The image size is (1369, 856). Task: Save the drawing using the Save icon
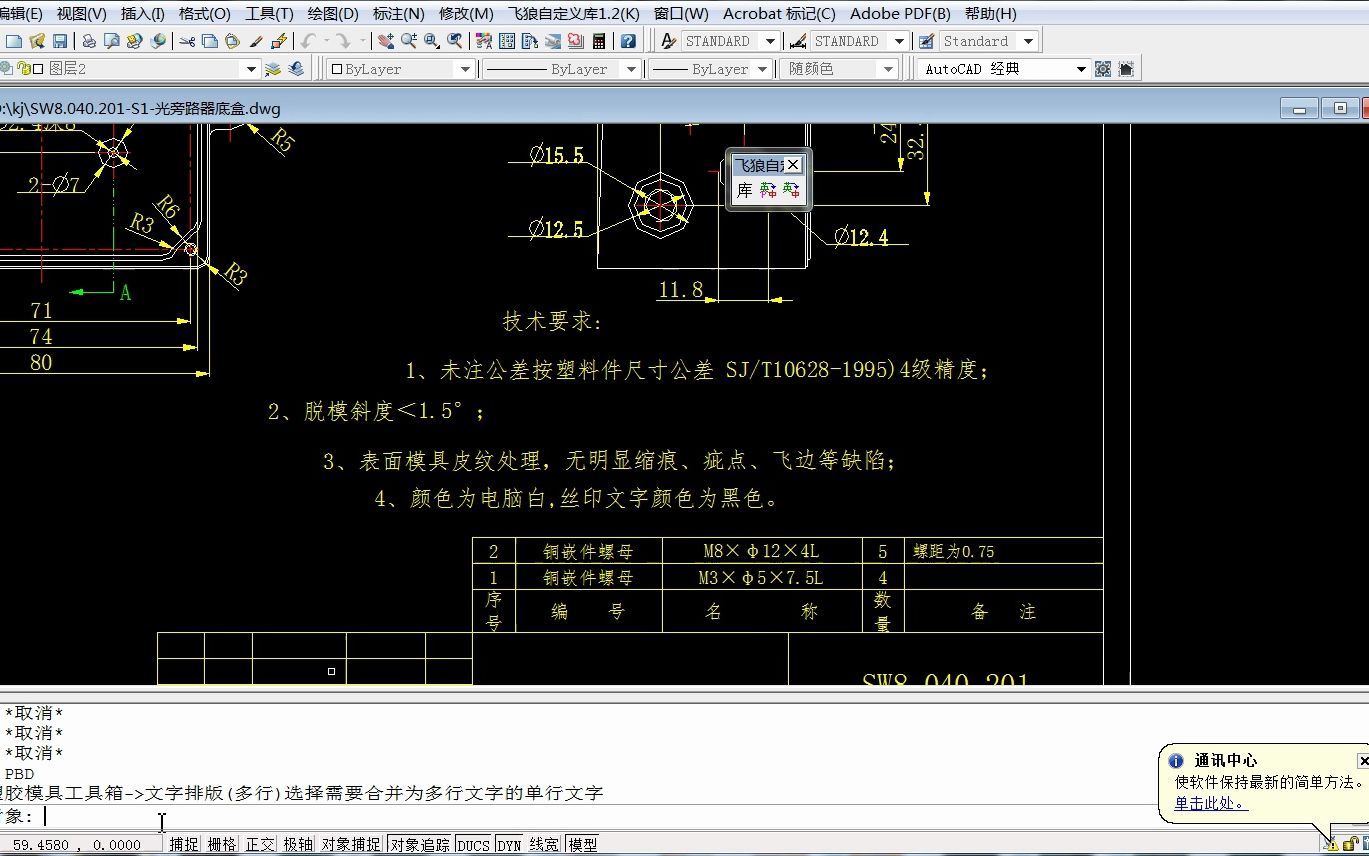pyautogui.click(x=60, y=40)
